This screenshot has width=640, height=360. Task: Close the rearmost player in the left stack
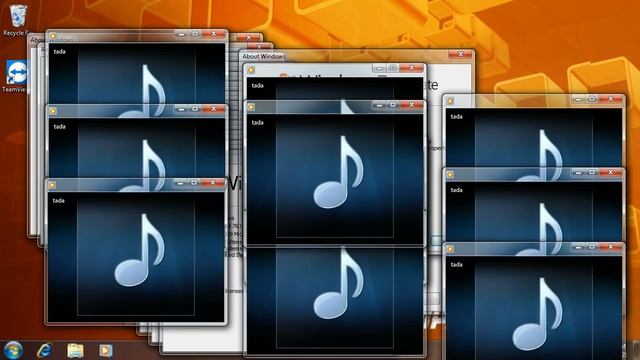point(214,34)
